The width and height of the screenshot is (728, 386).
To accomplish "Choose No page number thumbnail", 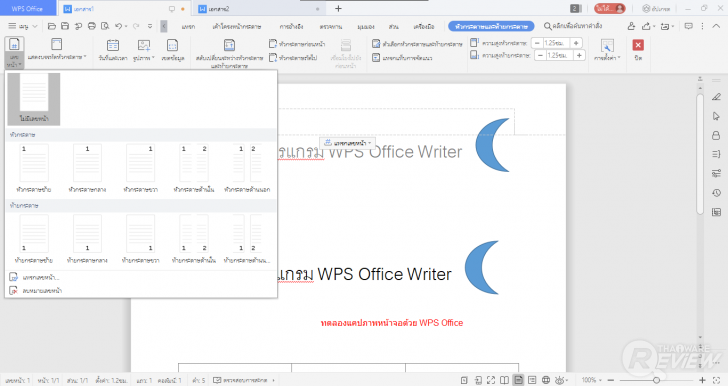I will tap(34, 99).
